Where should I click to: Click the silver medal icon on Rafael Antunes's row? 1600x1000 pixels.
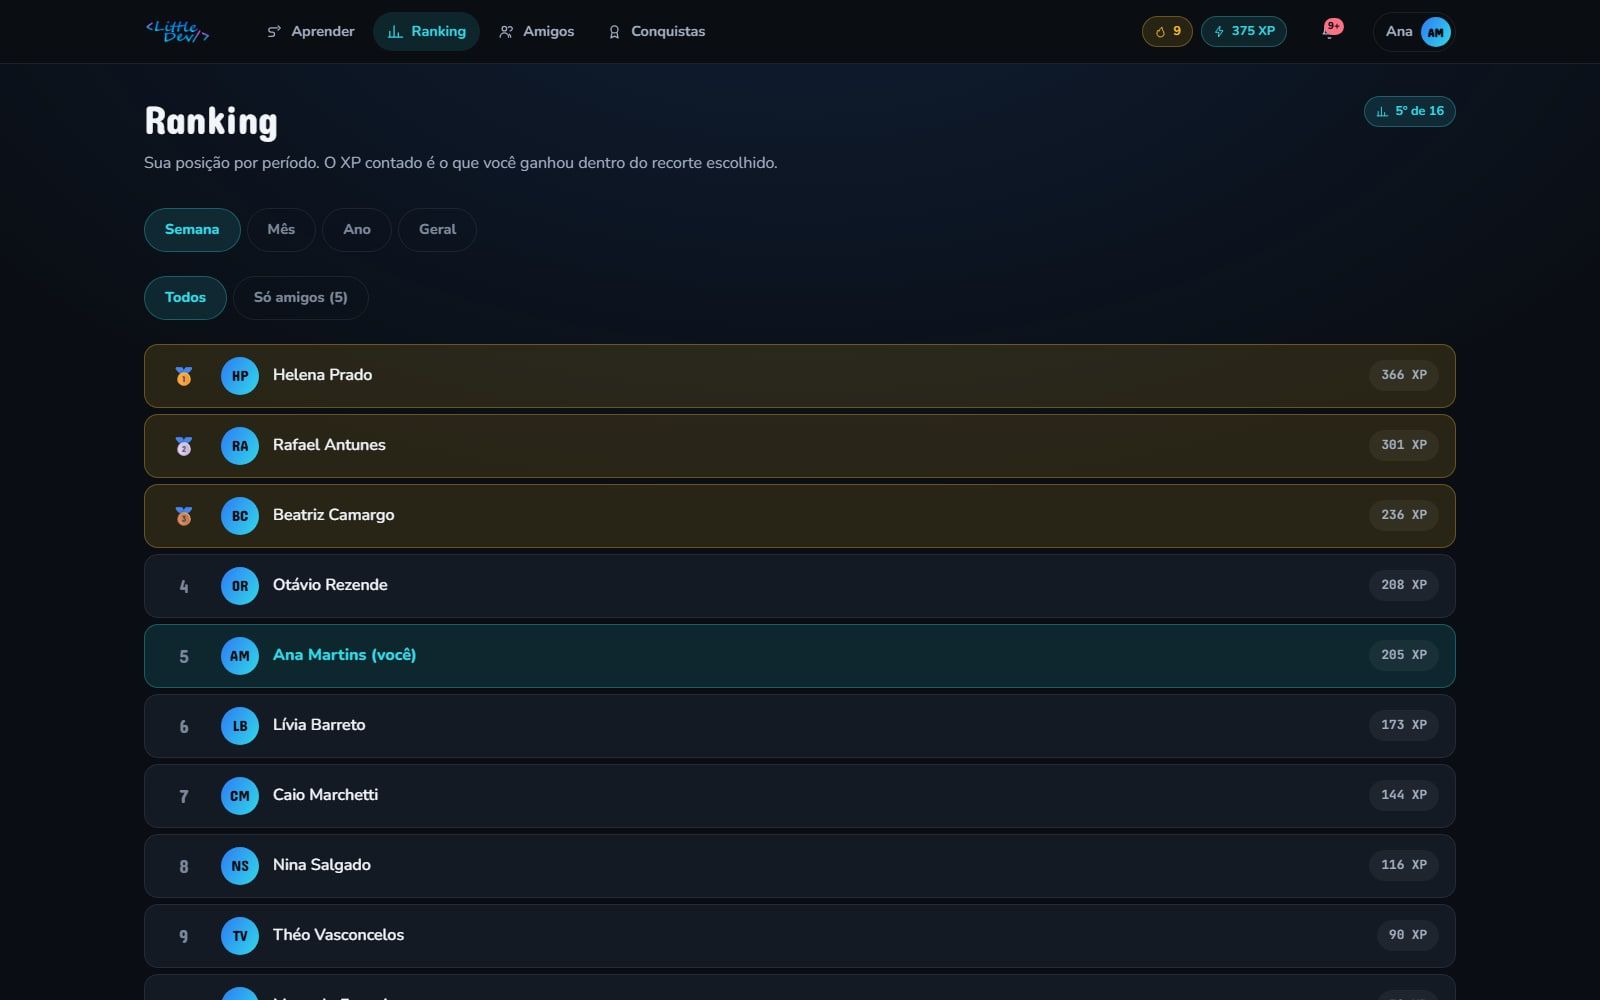tap(184, 446)
